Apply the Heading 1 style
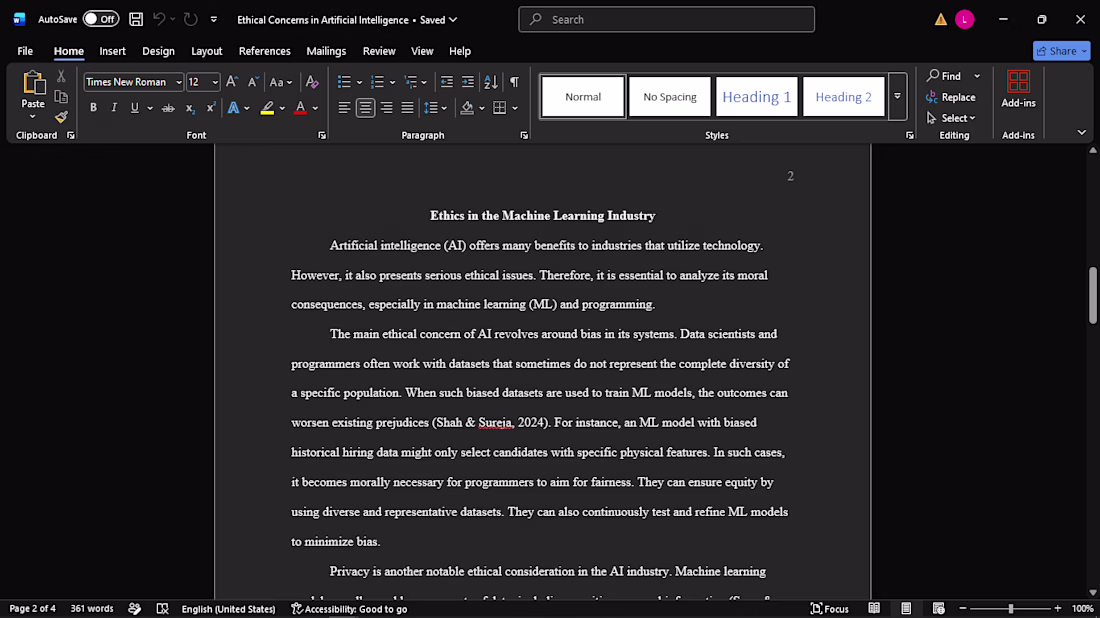1100x618 pixels. (x=756, y=97)
